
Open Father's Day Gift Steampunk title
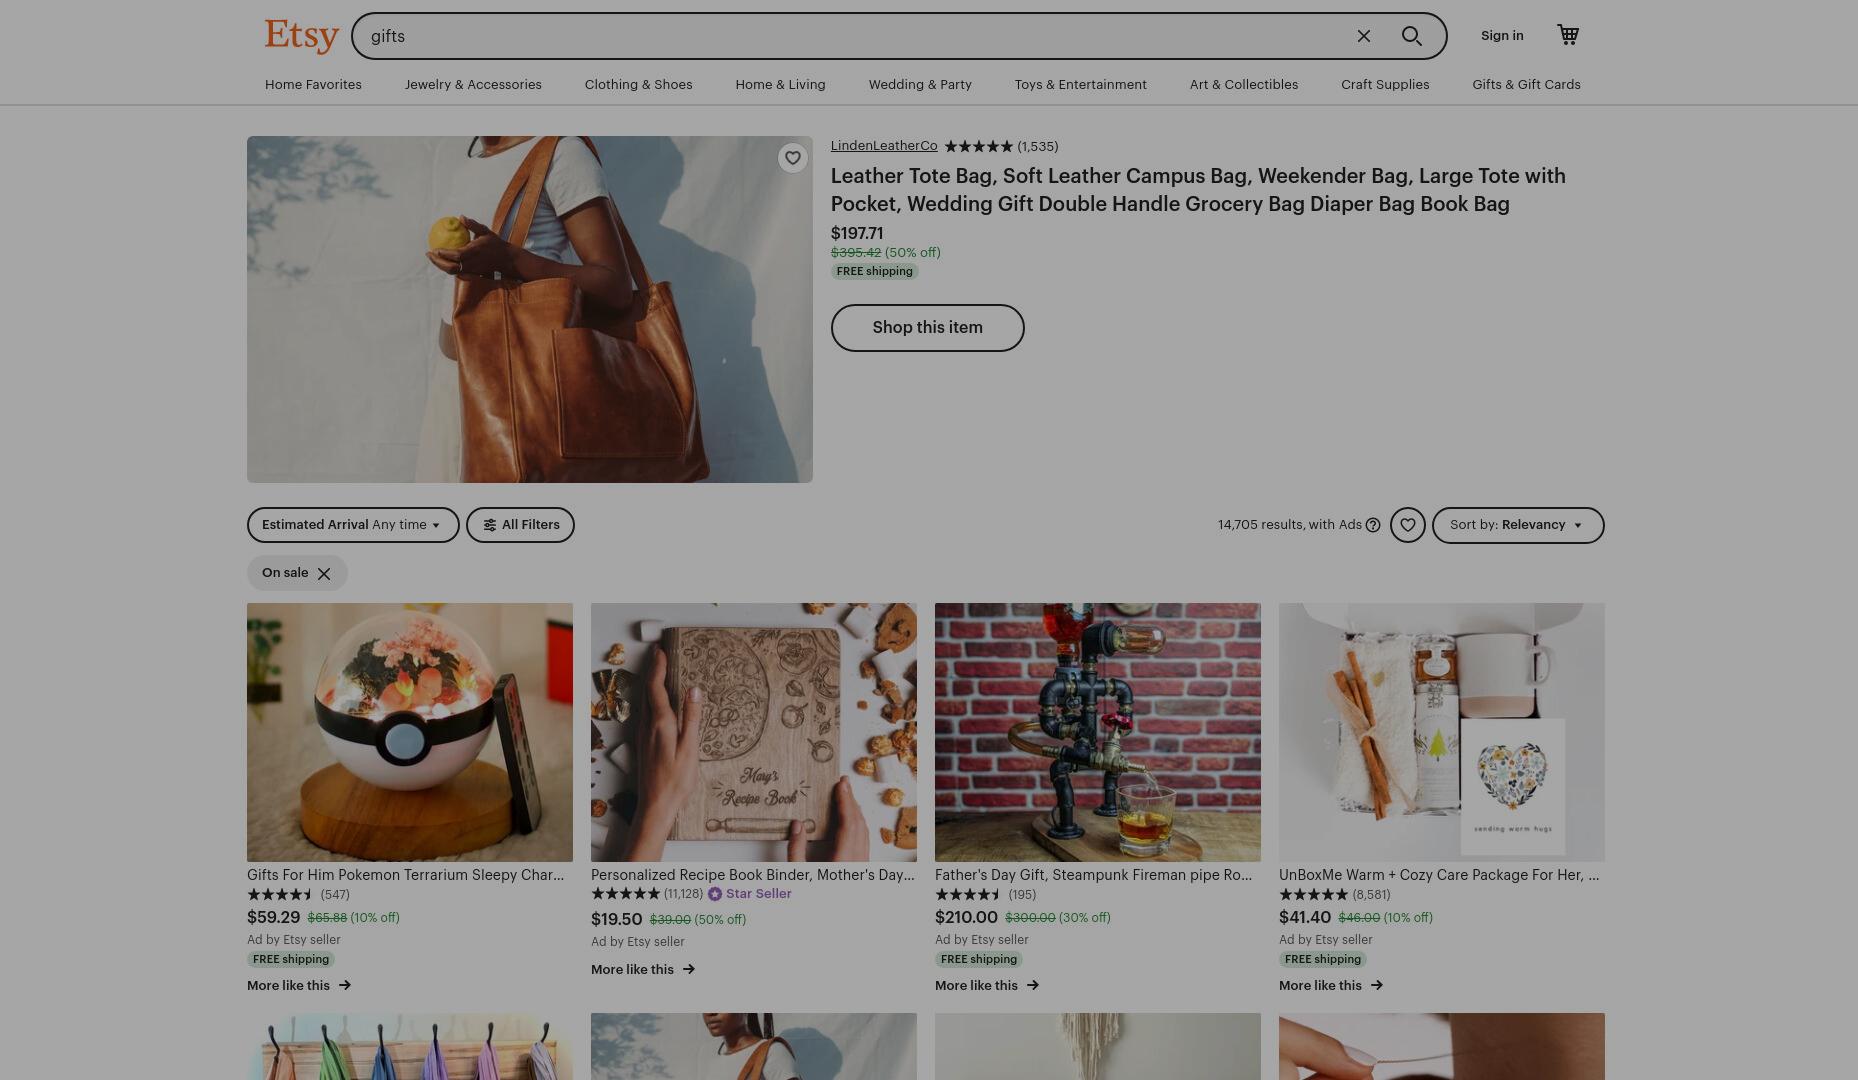(1093, 875)
